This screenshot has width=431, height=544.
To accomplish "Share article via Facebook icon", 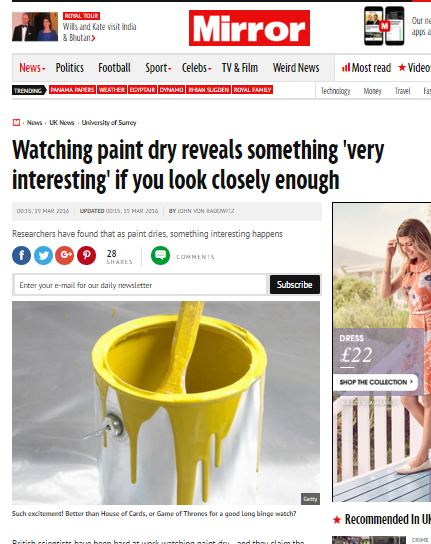I will (22, 255).
